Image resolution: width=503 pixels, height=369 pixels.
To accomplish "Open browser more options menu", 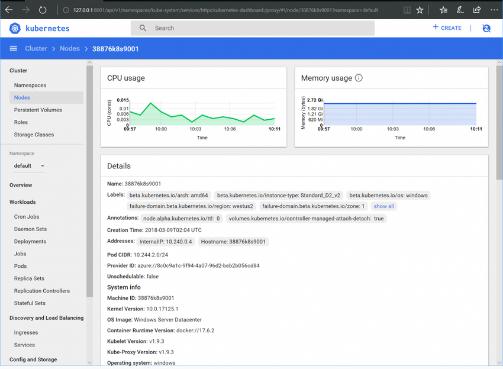I will pyautogui.click(x=494, y=10).
